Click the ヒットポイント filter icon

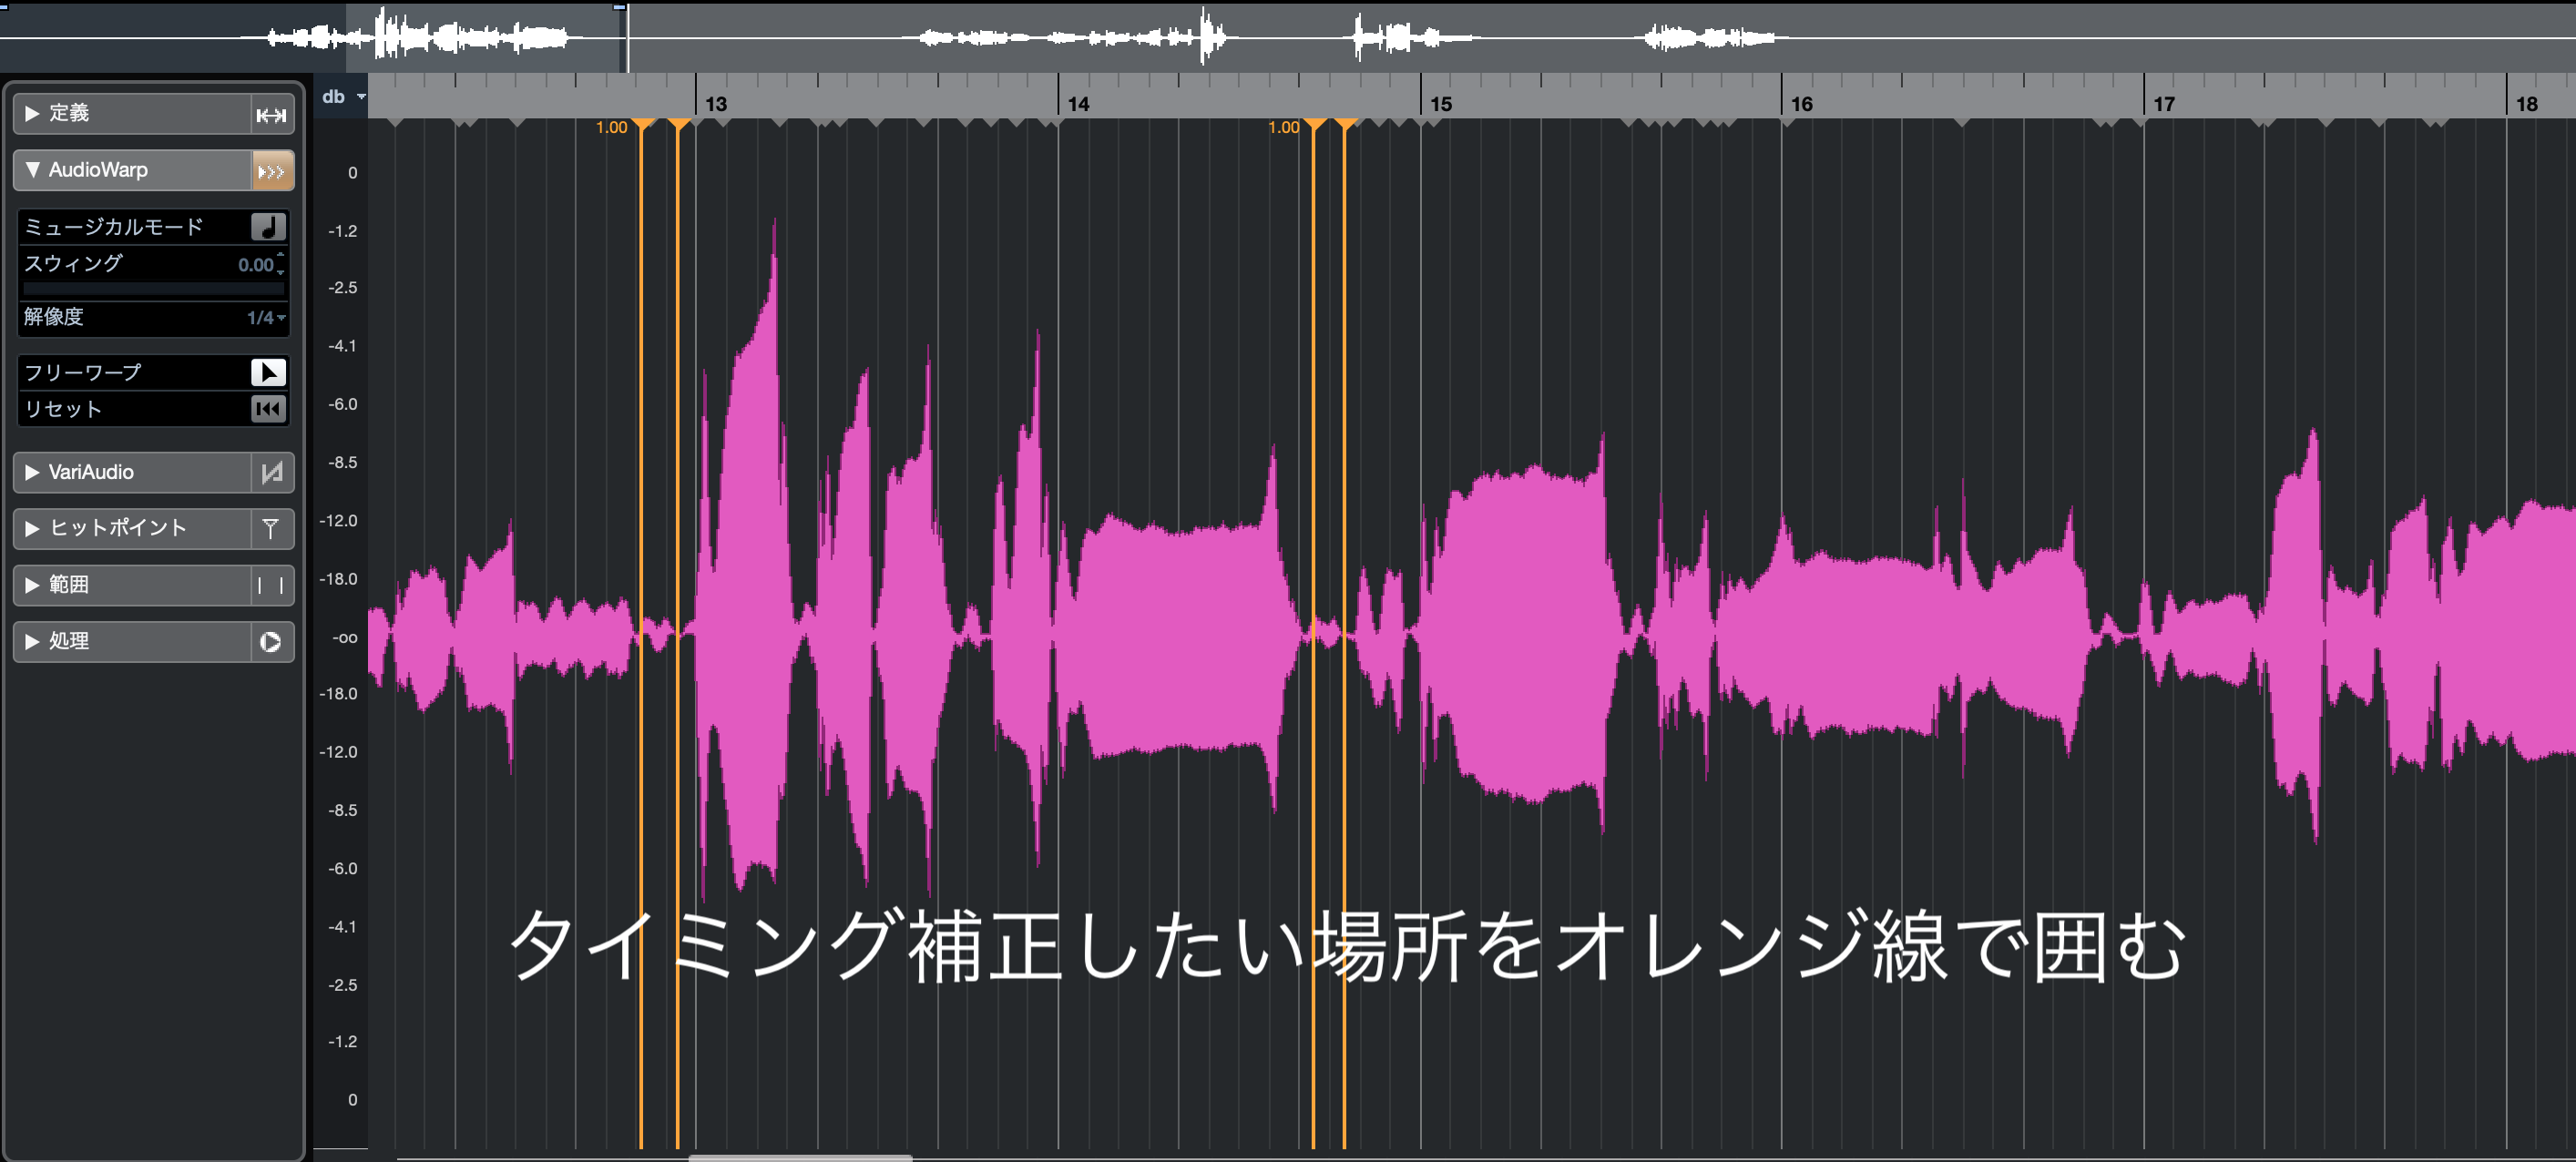coord(271,528)
